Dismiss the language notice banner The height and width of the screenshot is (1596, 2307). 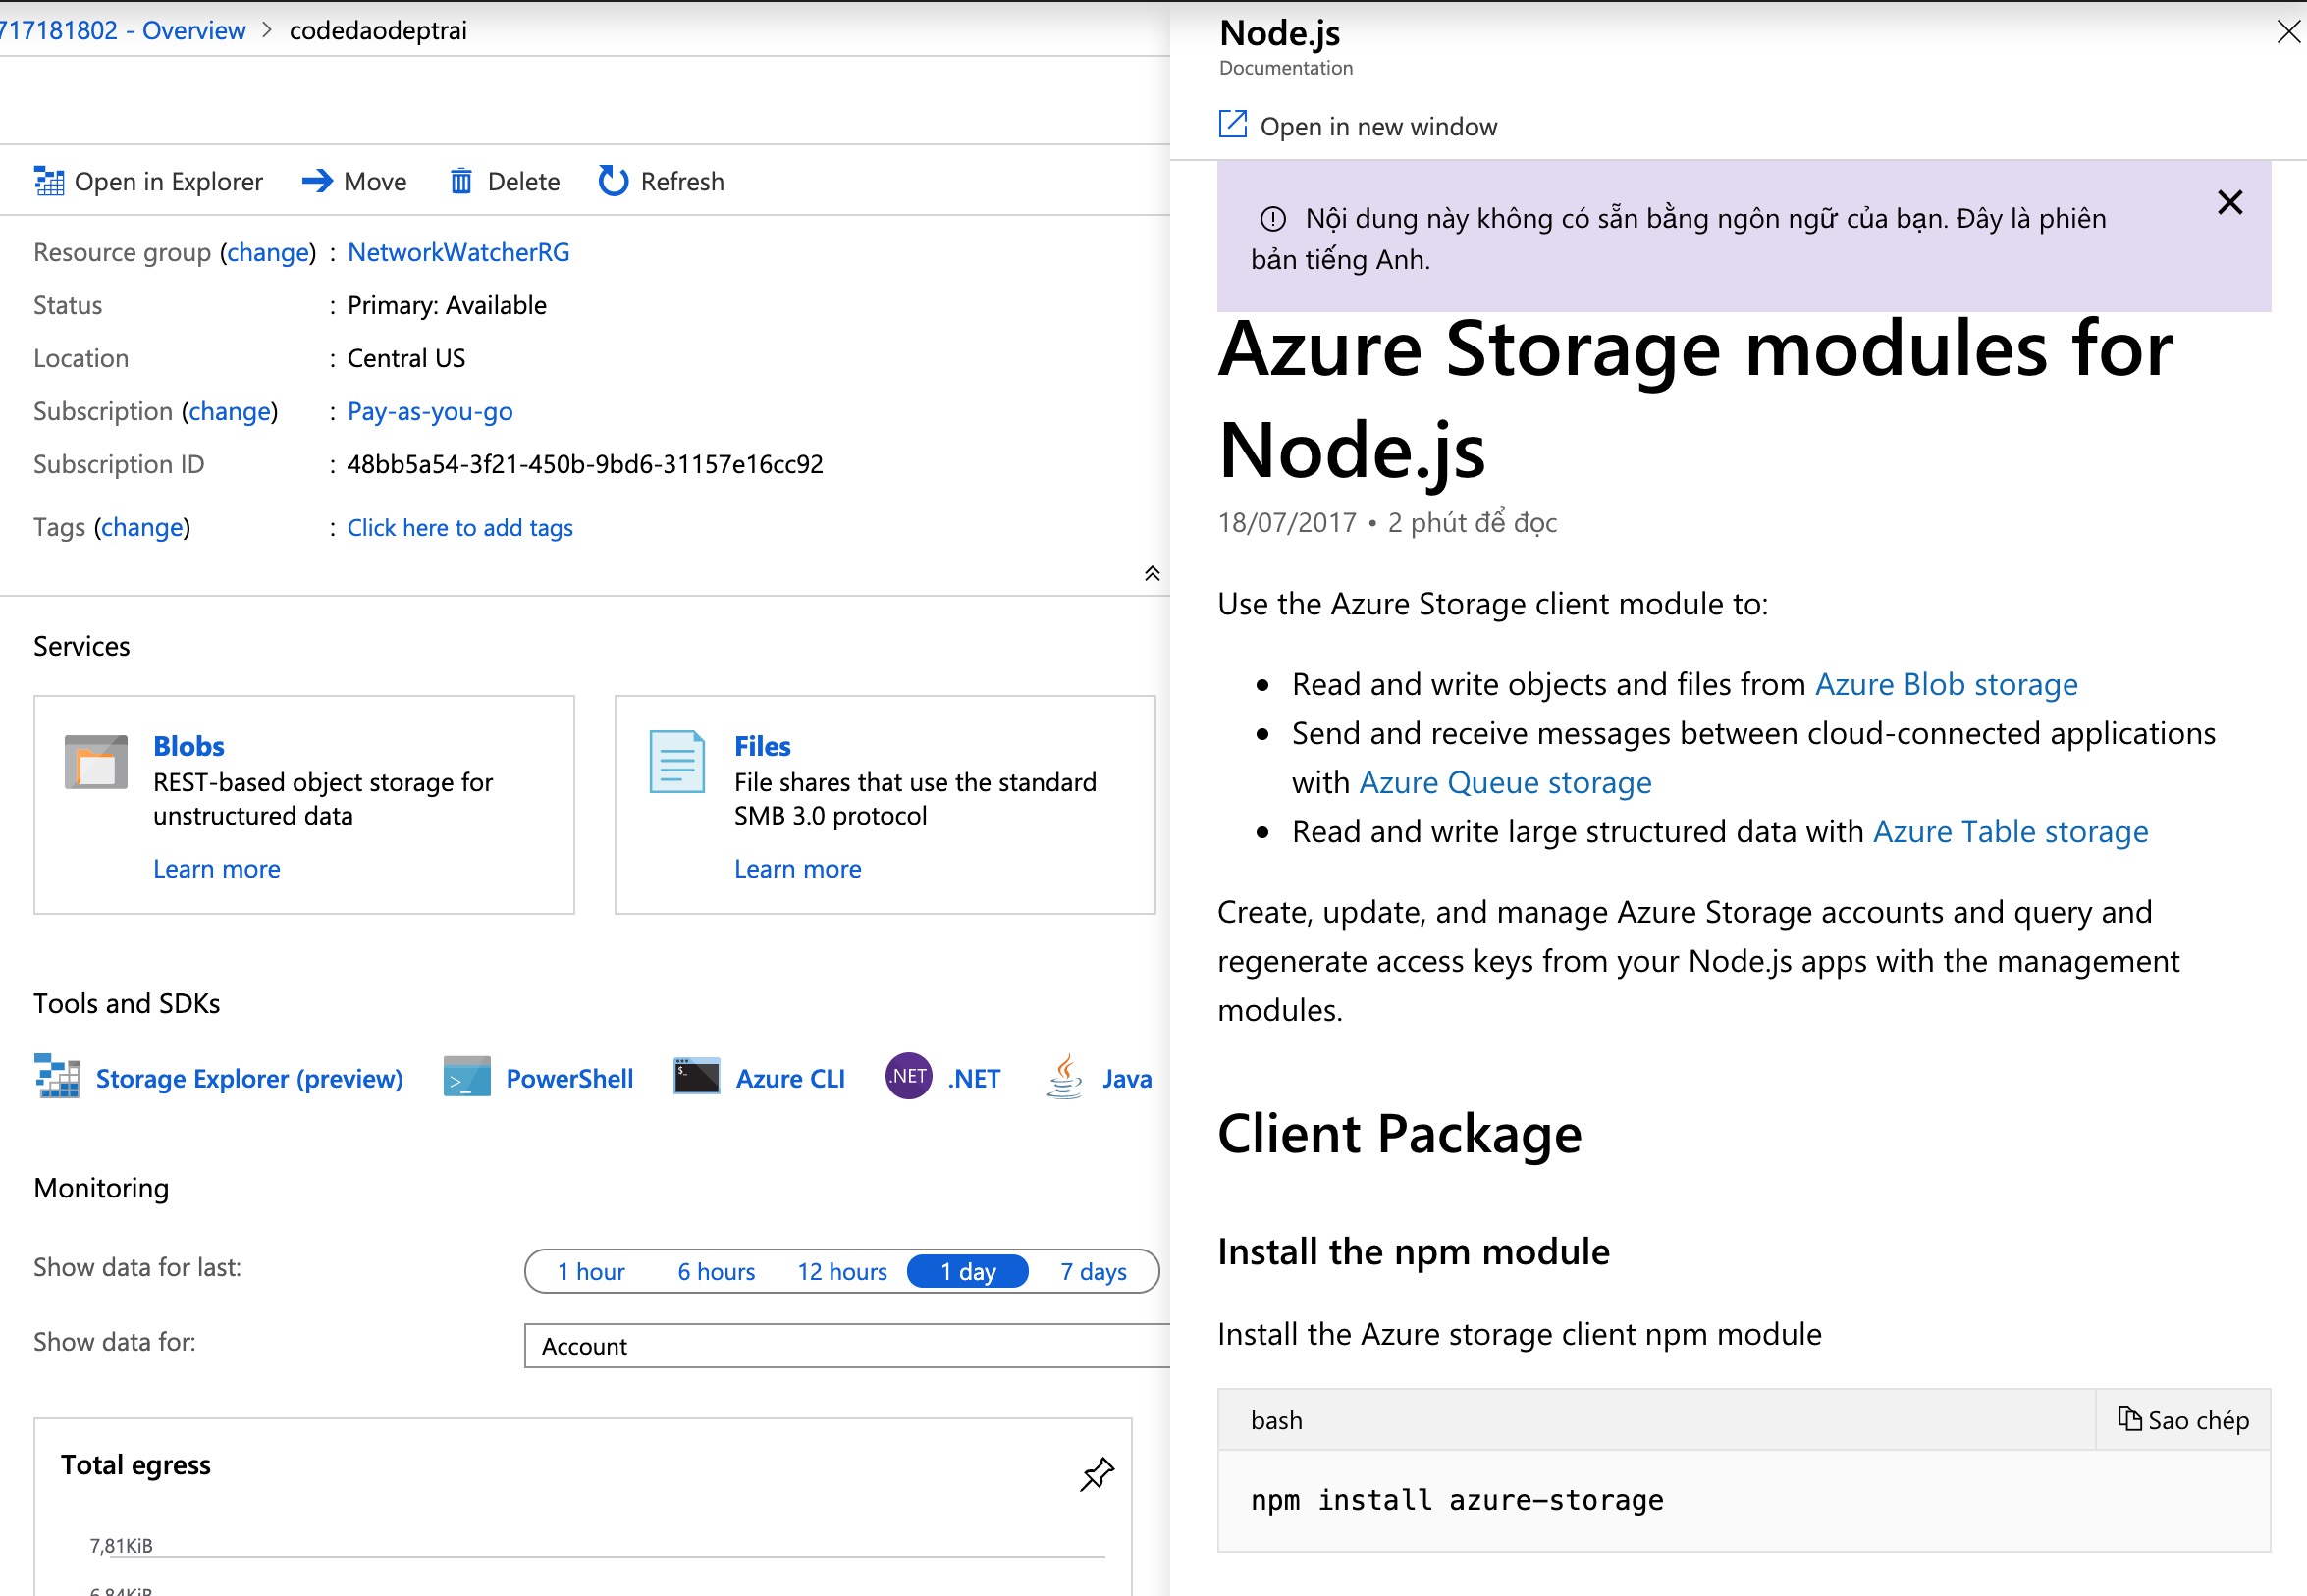point(2229,203)
